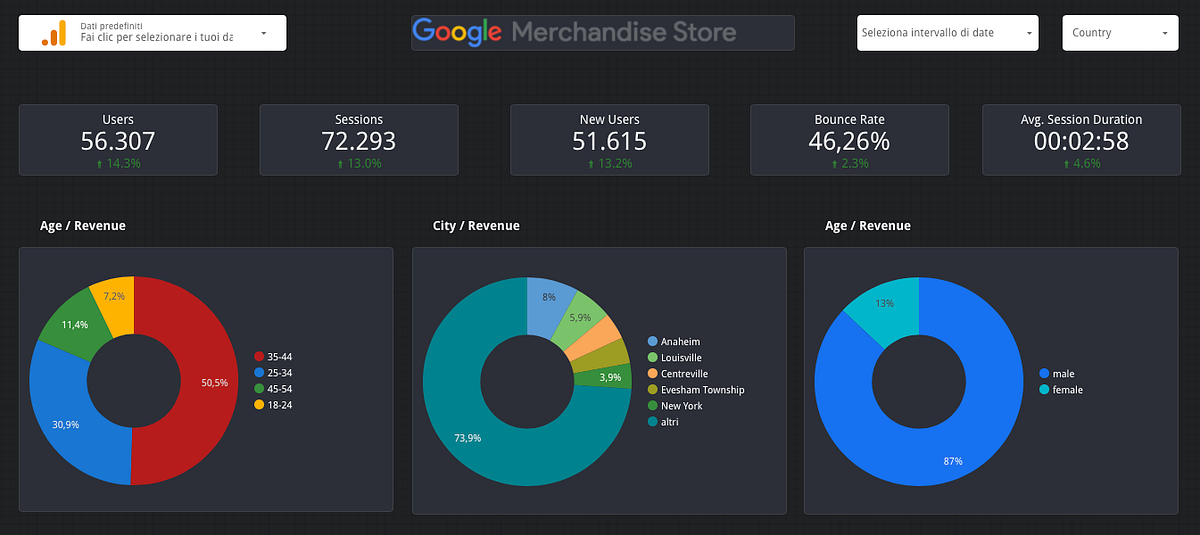Select the 5,9% Louisville slice

click(x=581, y=318)
